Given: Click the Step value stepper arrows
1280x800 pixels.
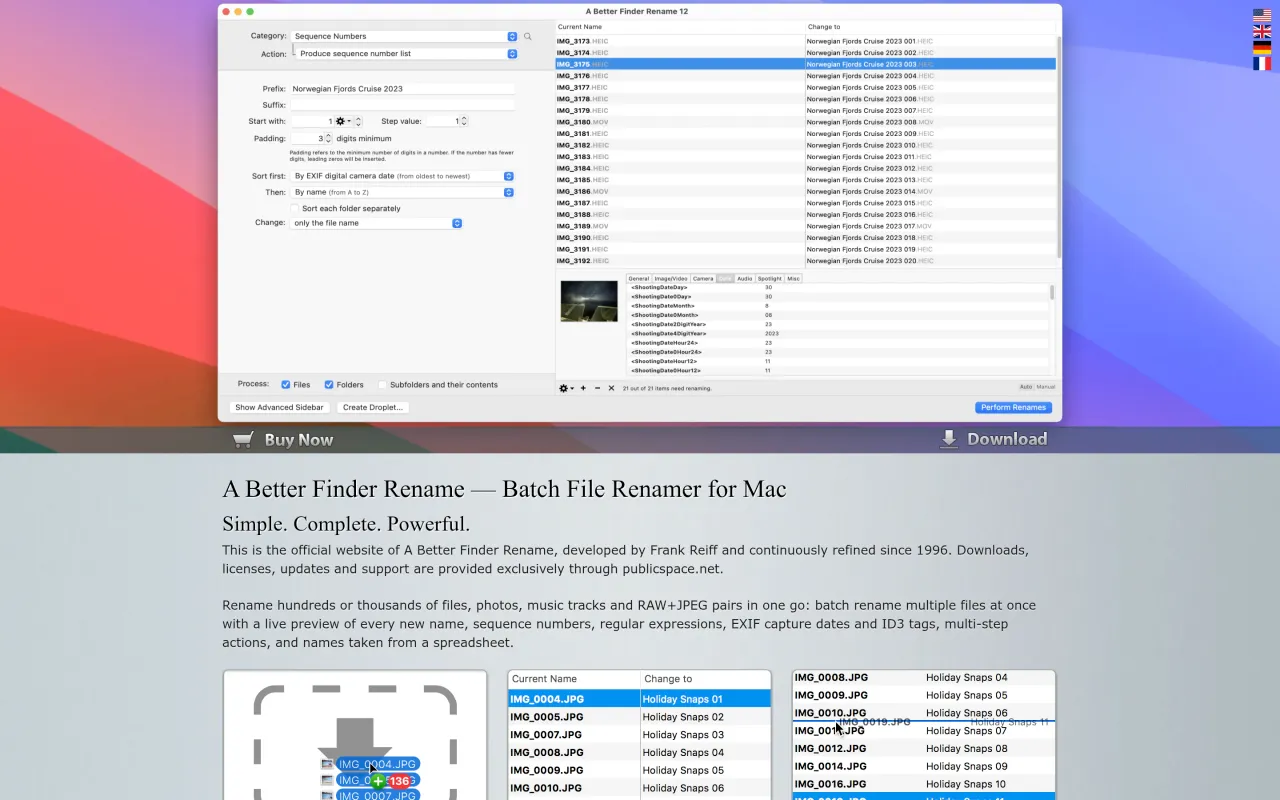Looking at the screenshot, I should pos(464,121).
